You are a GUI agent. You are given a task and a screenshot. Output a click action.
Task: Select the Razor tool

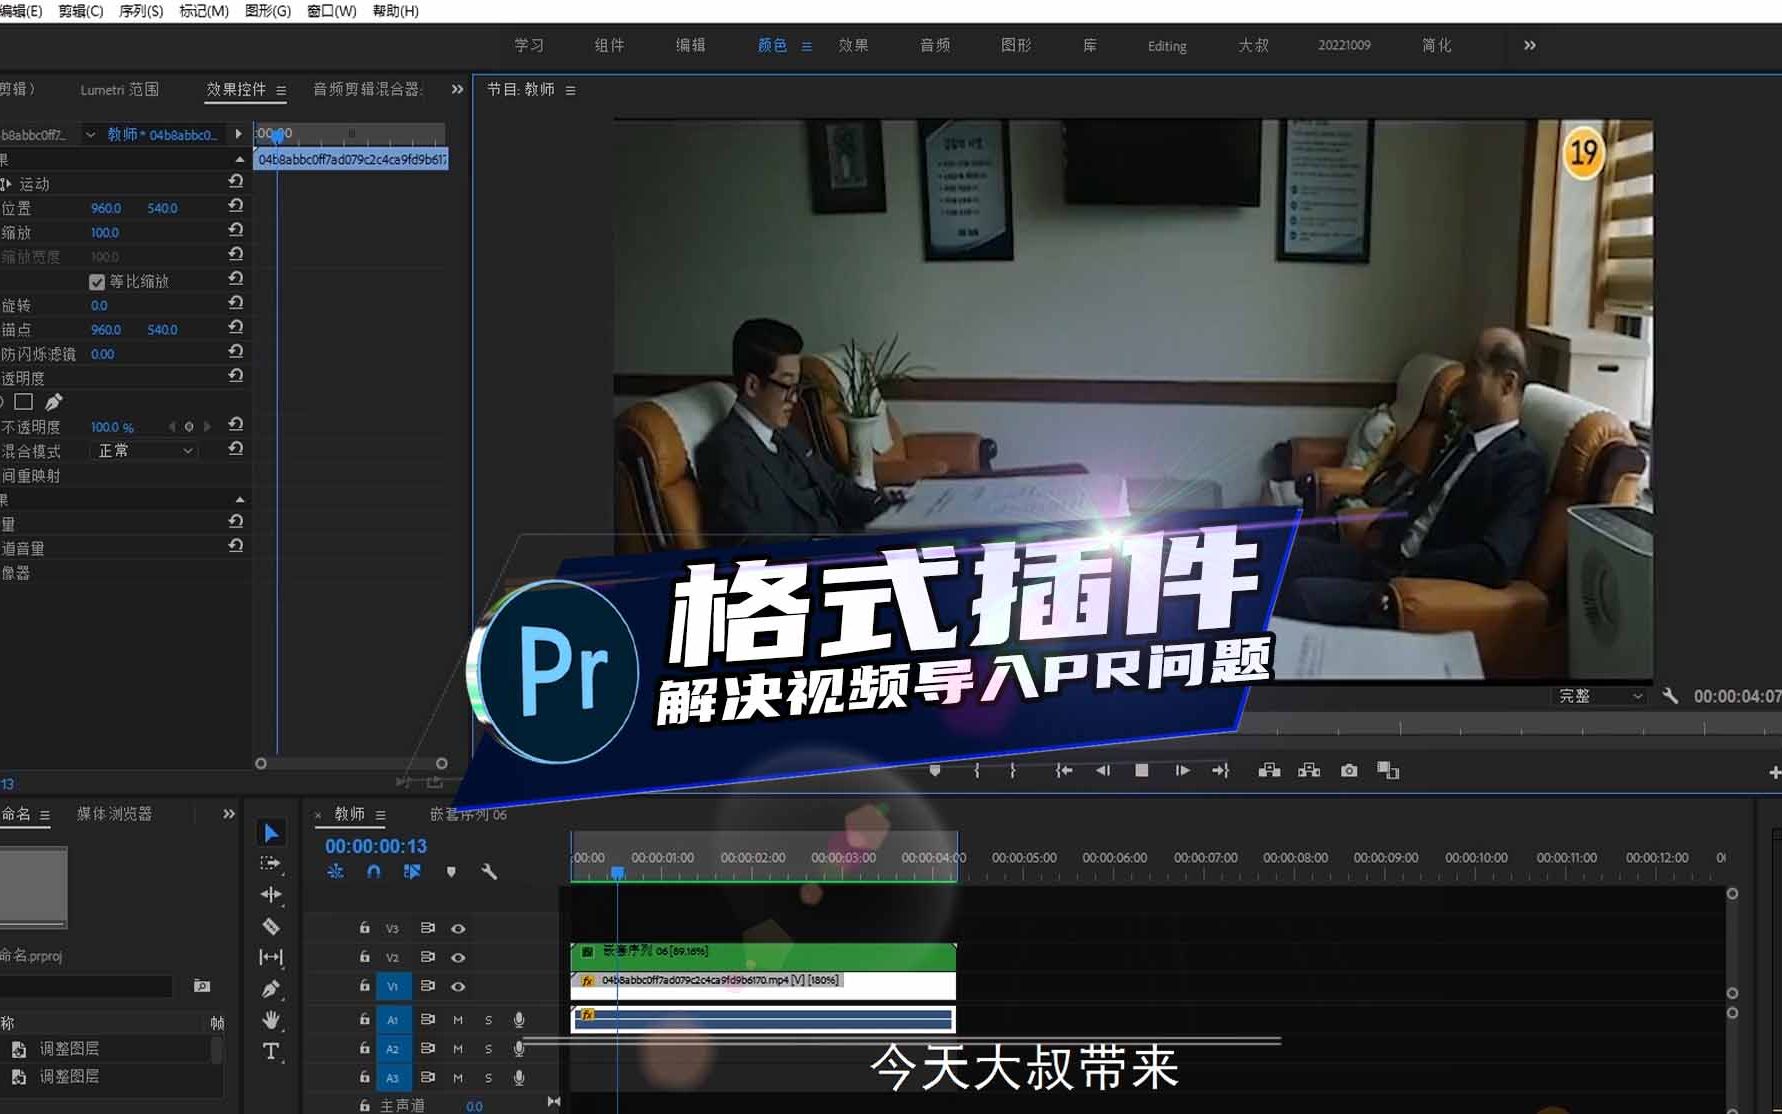click(270, 926)
